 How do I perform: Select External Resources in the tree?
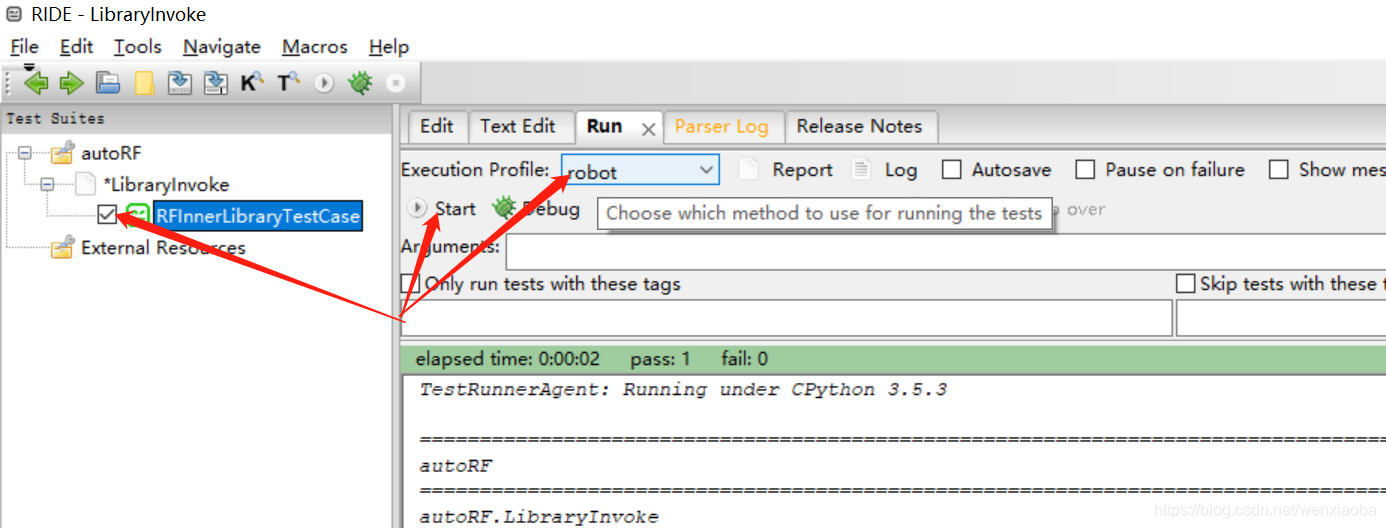163,248
